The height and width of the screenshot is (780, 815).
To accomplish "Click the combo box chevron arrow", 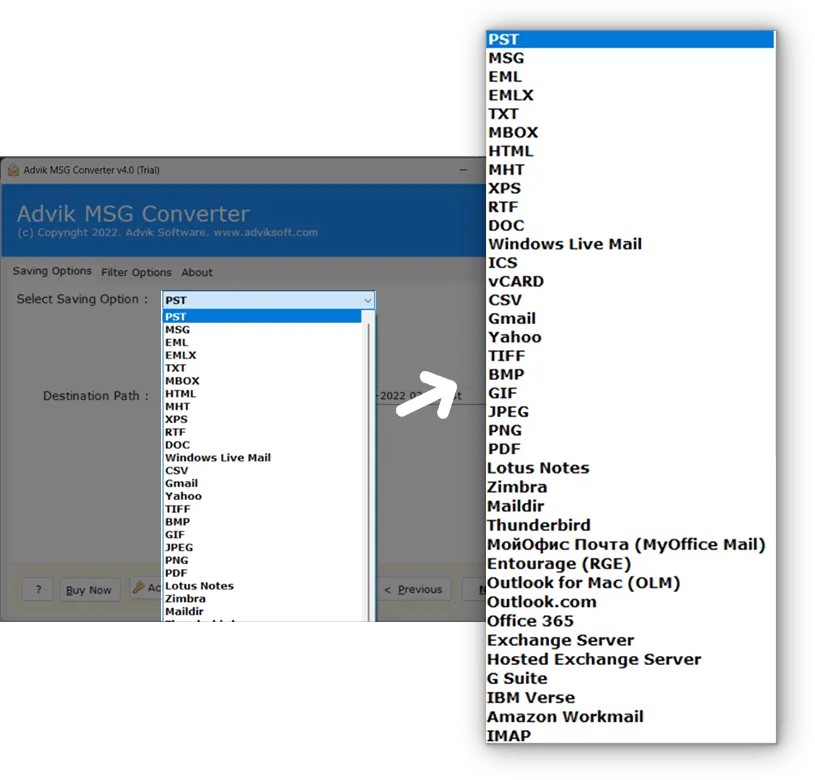I will (x=367, y=300).
